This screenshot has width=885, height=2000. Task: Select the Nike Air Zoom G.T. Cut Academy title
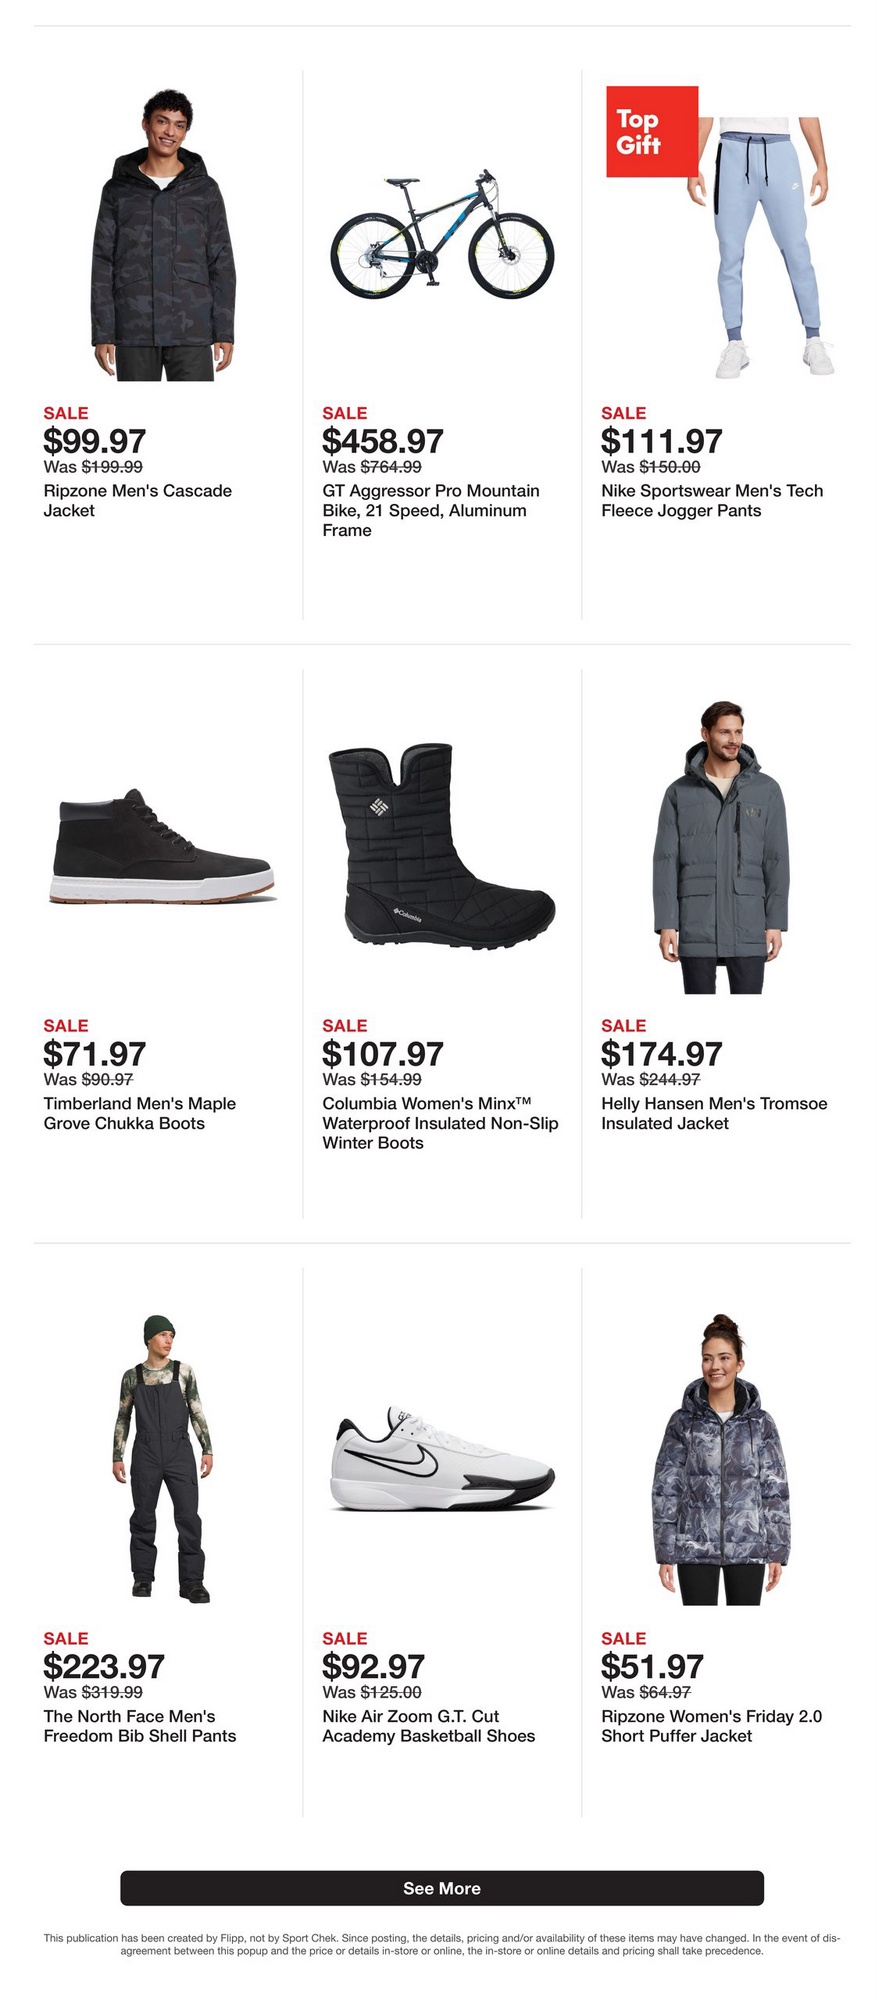[429, 1727]
